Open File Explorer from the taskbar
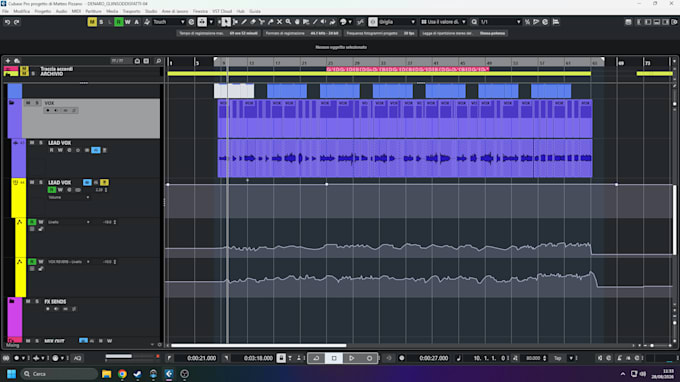The width and height of the screenshot is (680, 382). pyautogui.click(x=106, y=374)
